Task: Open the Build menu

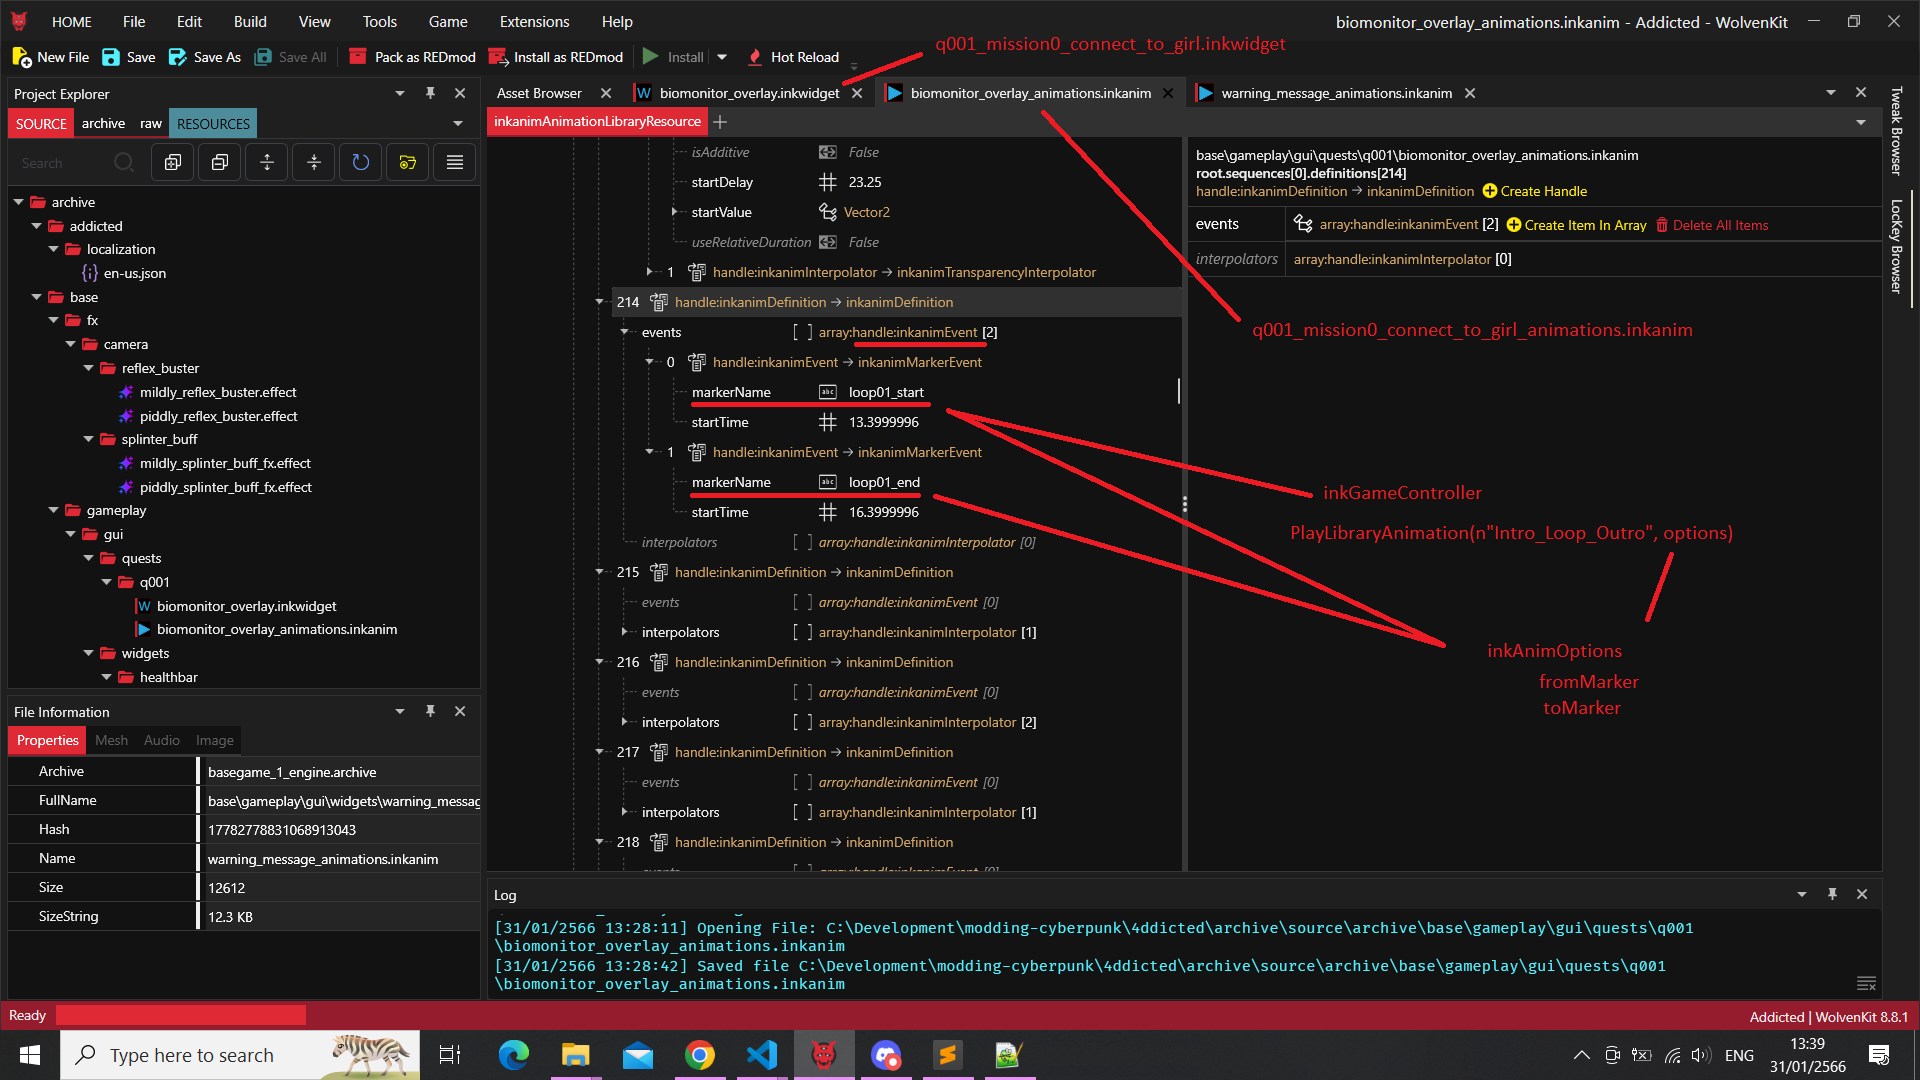Action: click(250, 21)
